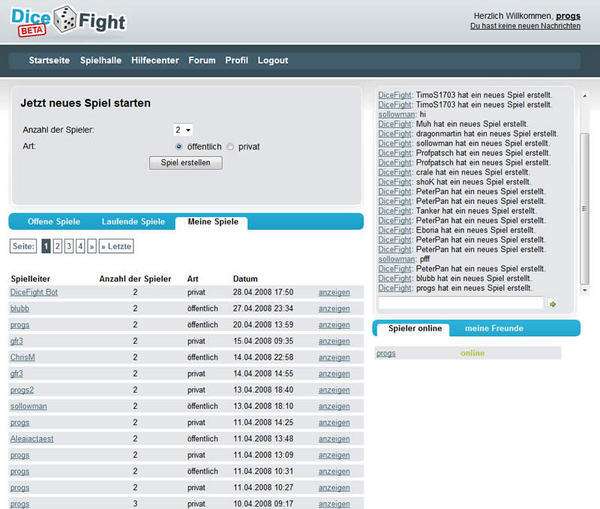Click DiceFight link before 'Muh hat' message

coord(395,124)
